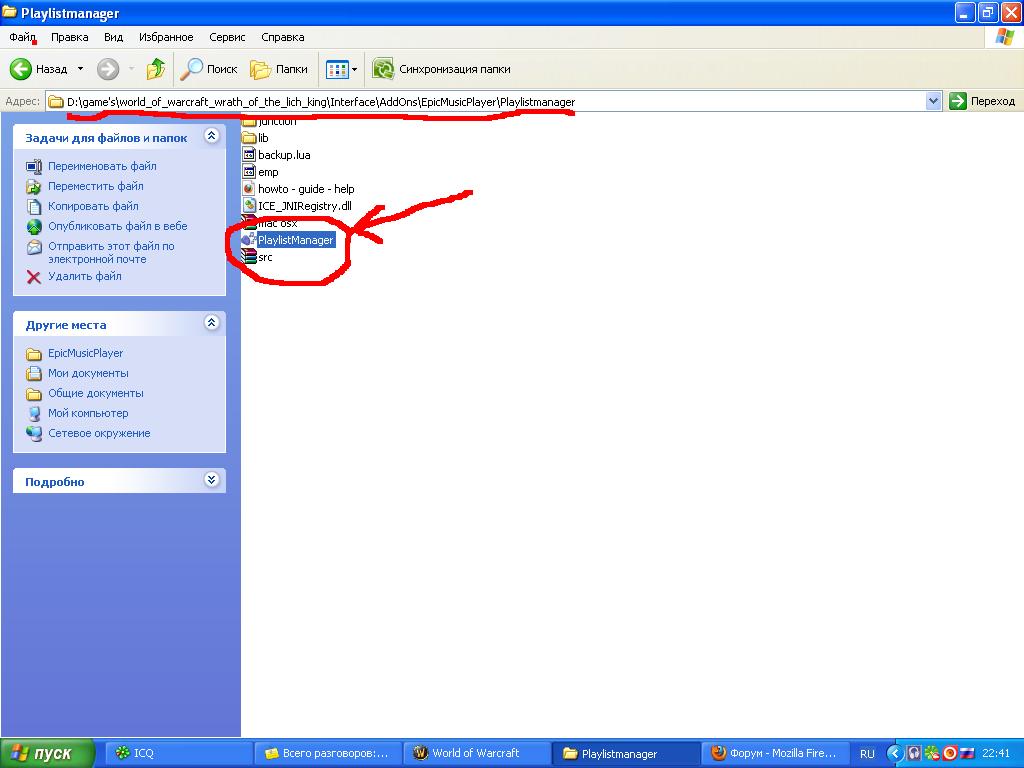Click Delete file (Удалить файл) link

tap(84, 276)
